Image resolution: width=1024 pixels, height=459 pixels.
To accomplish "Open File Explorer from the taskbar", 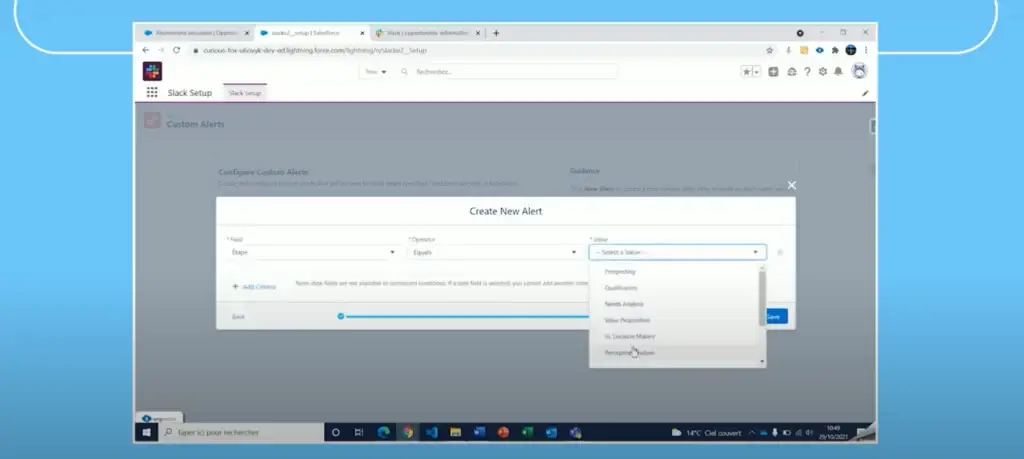I will pos(455,432).
